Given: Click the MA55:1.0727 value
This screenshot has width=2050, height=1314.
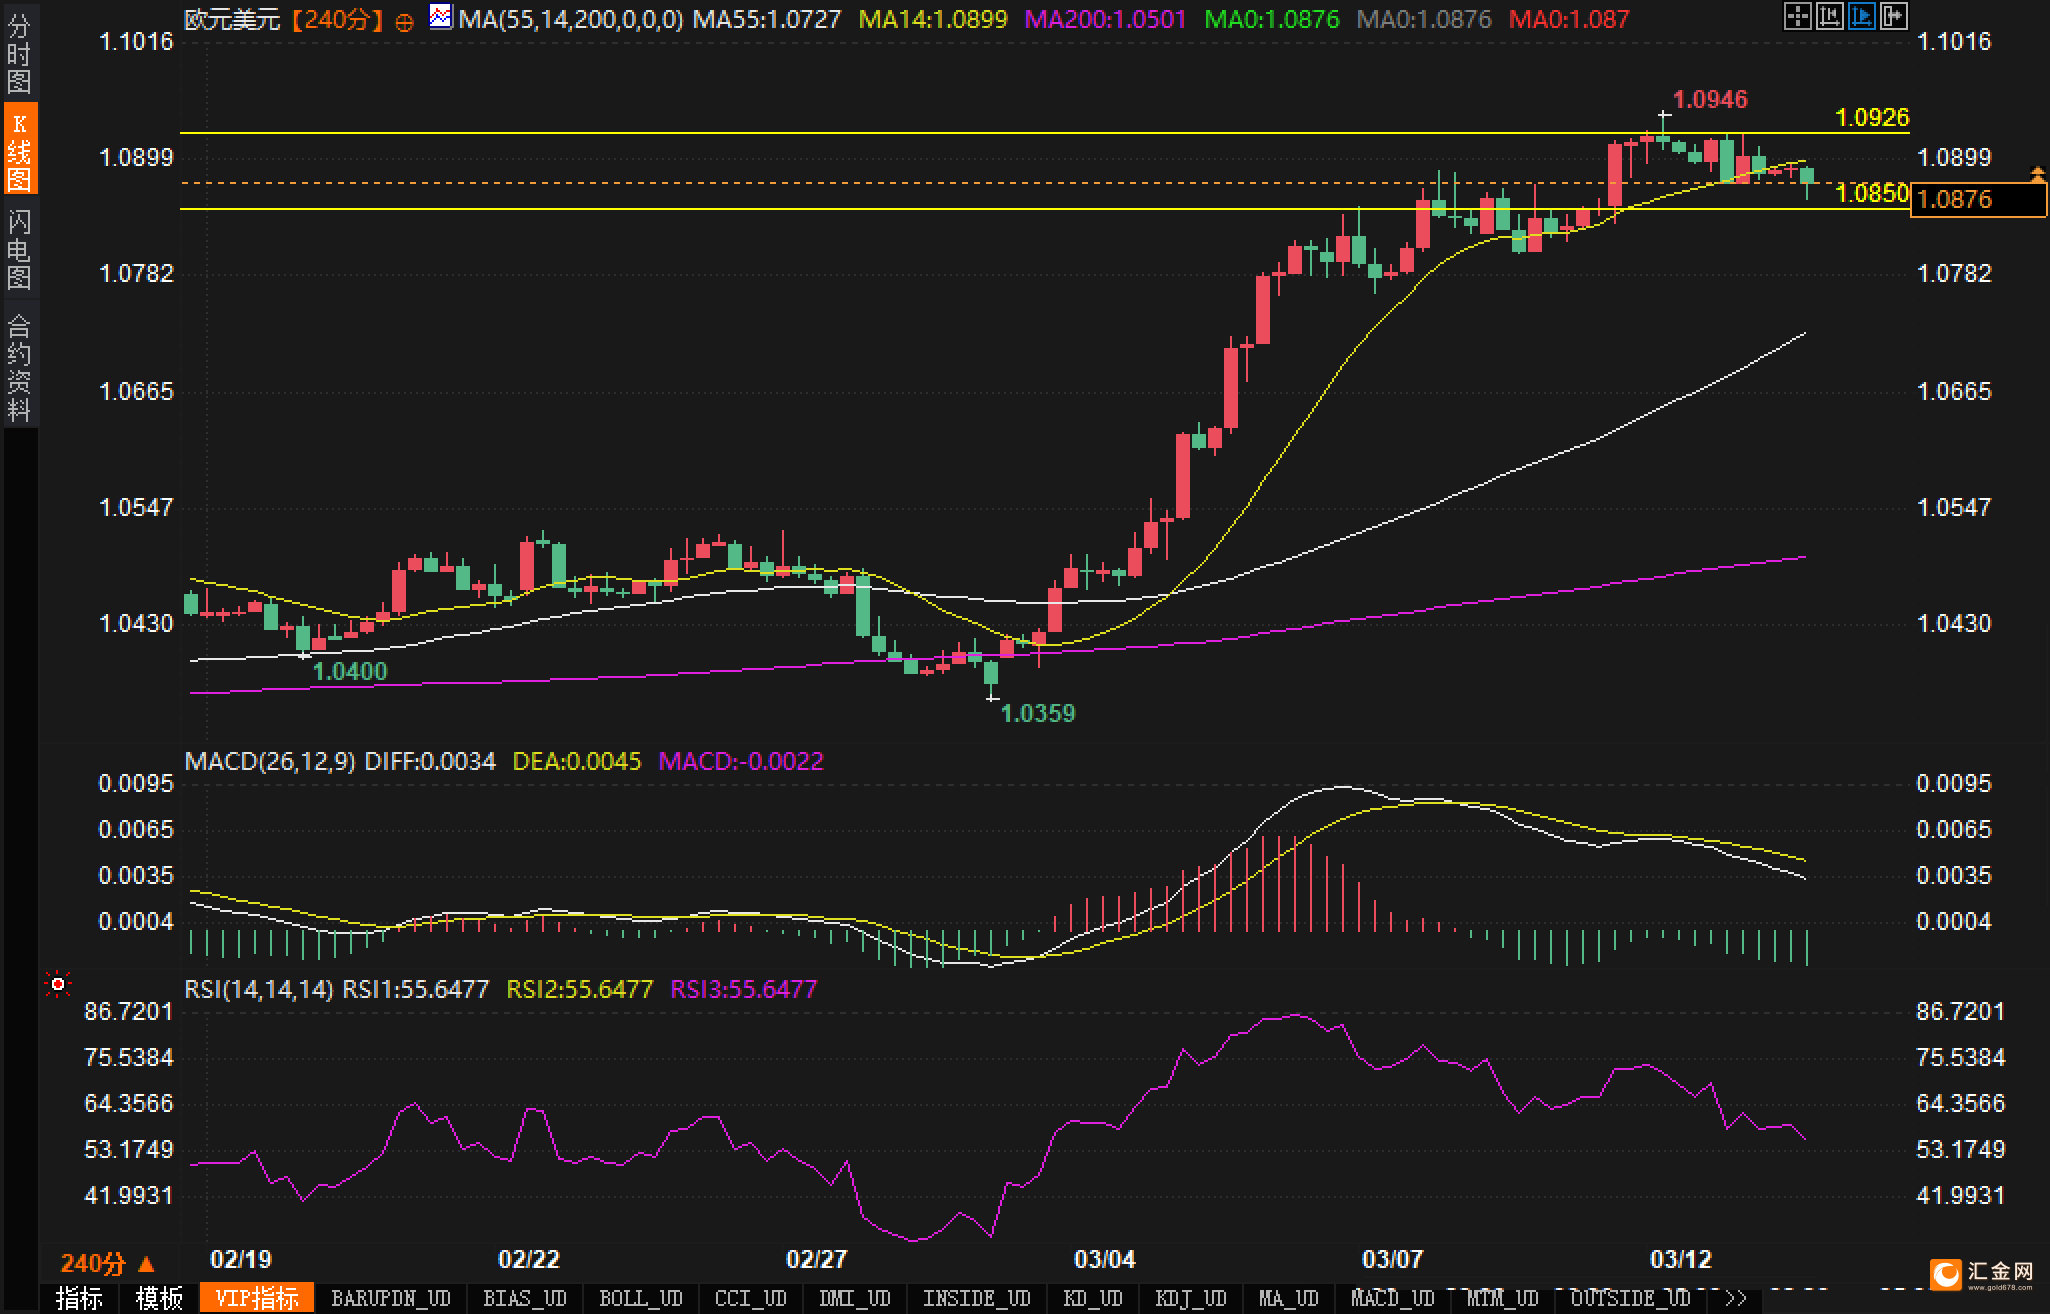Looking at the screenshot, I should 767,19.
